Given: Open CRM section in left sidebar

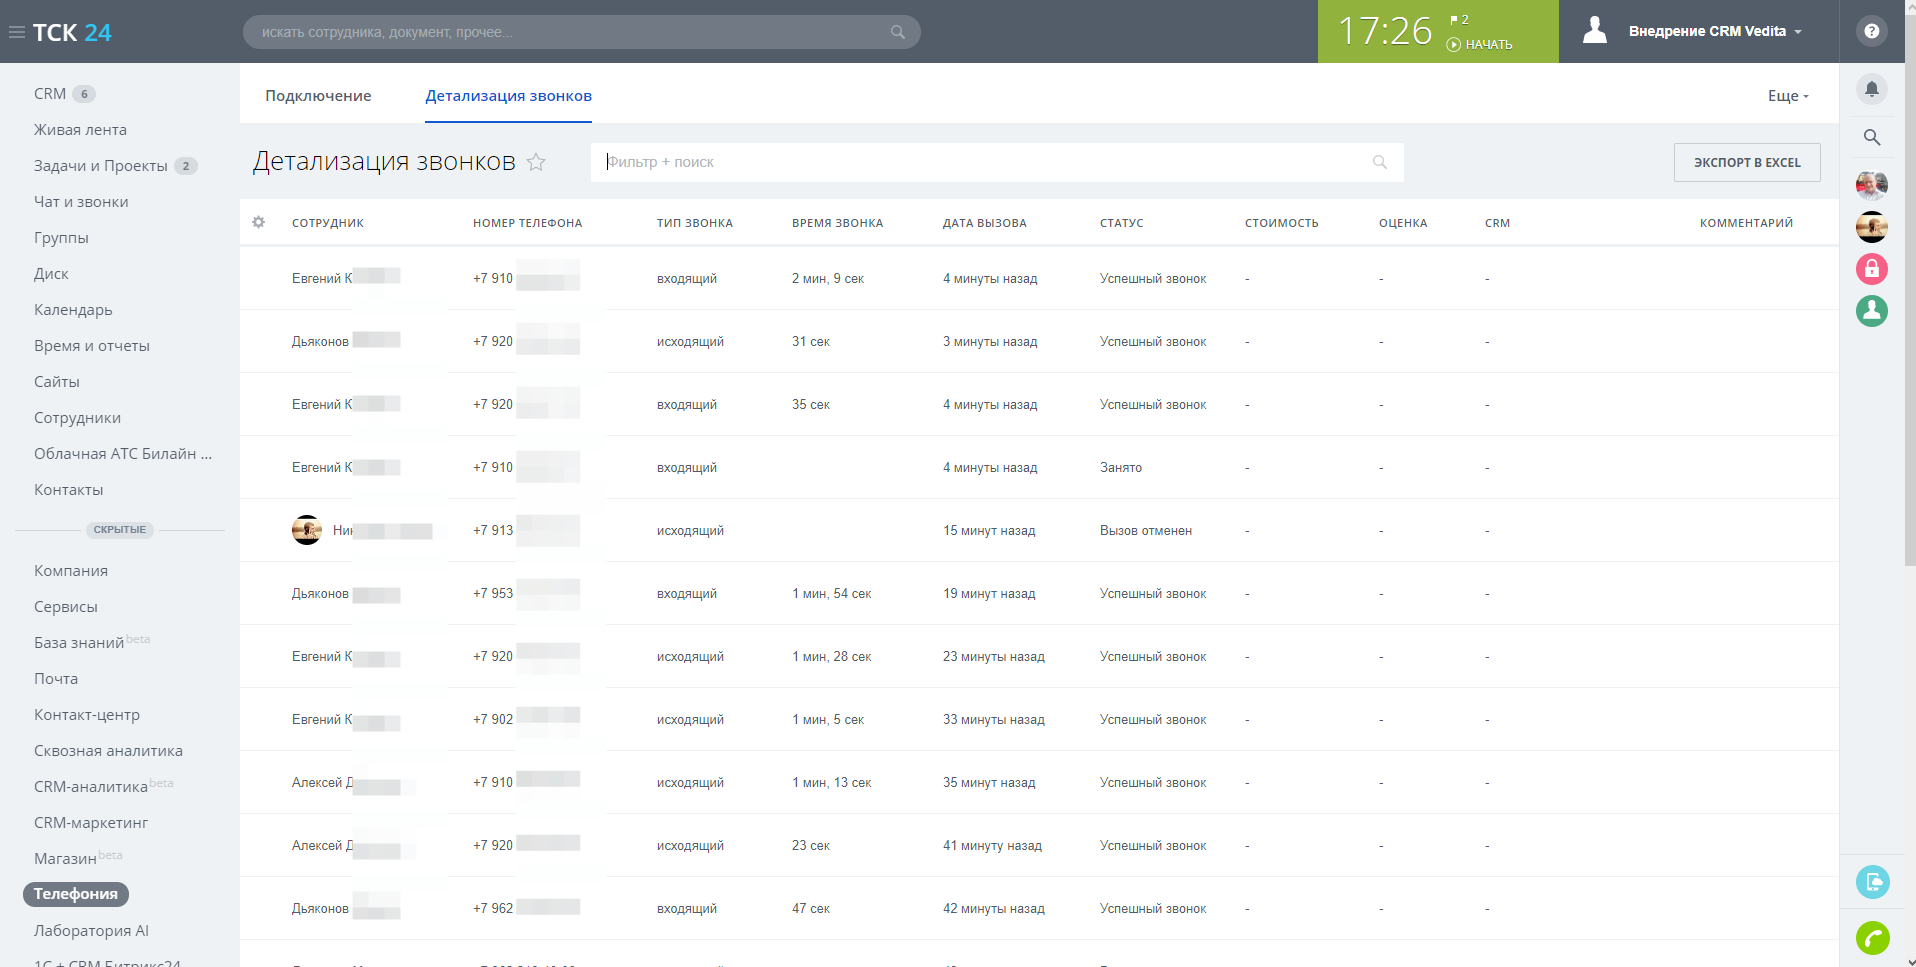Looking at the screenshot, I should pyautogui.click(x=50, y=94).
